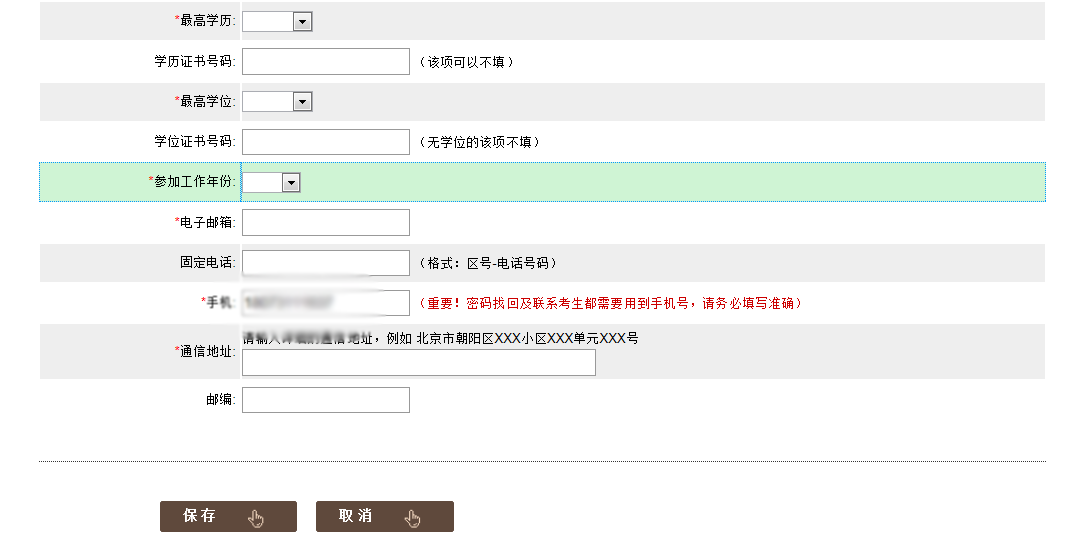Focus the 学历证书号码 input field
Viewport: 1088px width, 545px height.
click(326, 62)
